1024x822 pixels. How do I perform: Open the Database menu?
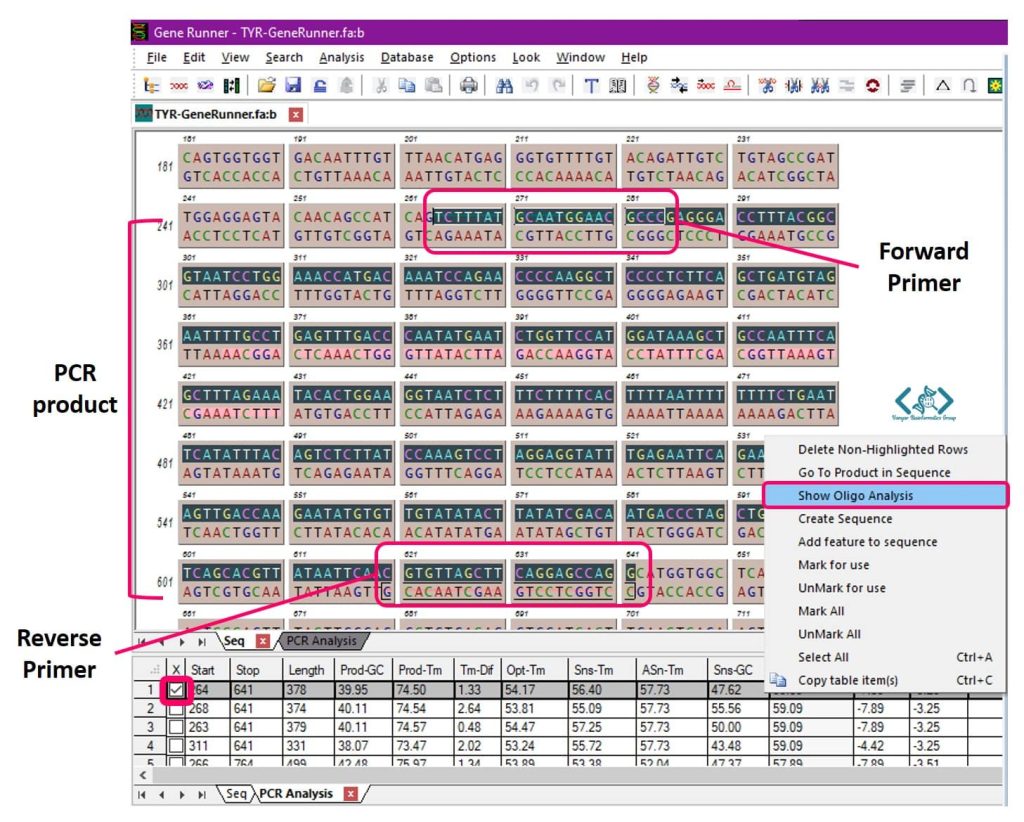(407, 57)
